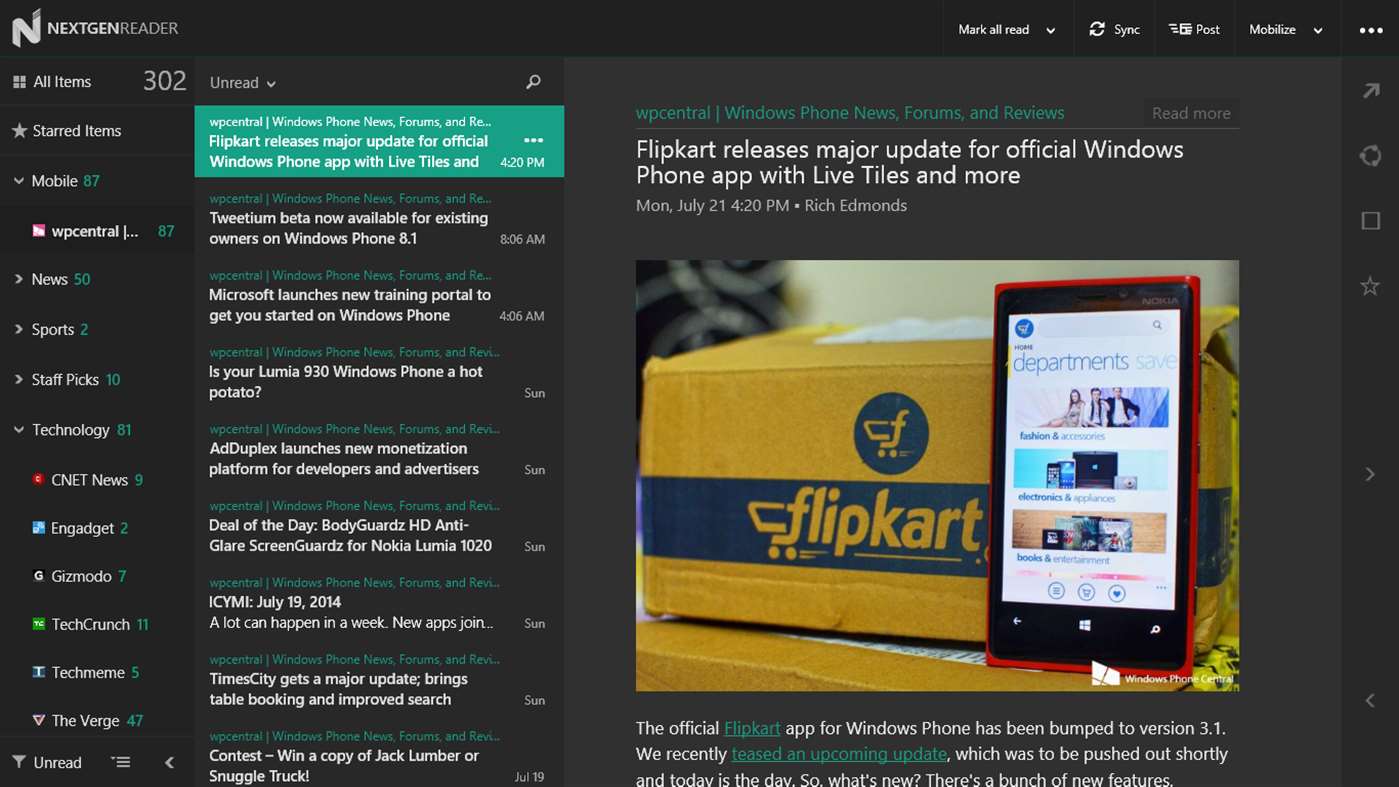Select the Techmeme feed
Viewport: 1399px width, 787px height.
(x=97, y=672)
